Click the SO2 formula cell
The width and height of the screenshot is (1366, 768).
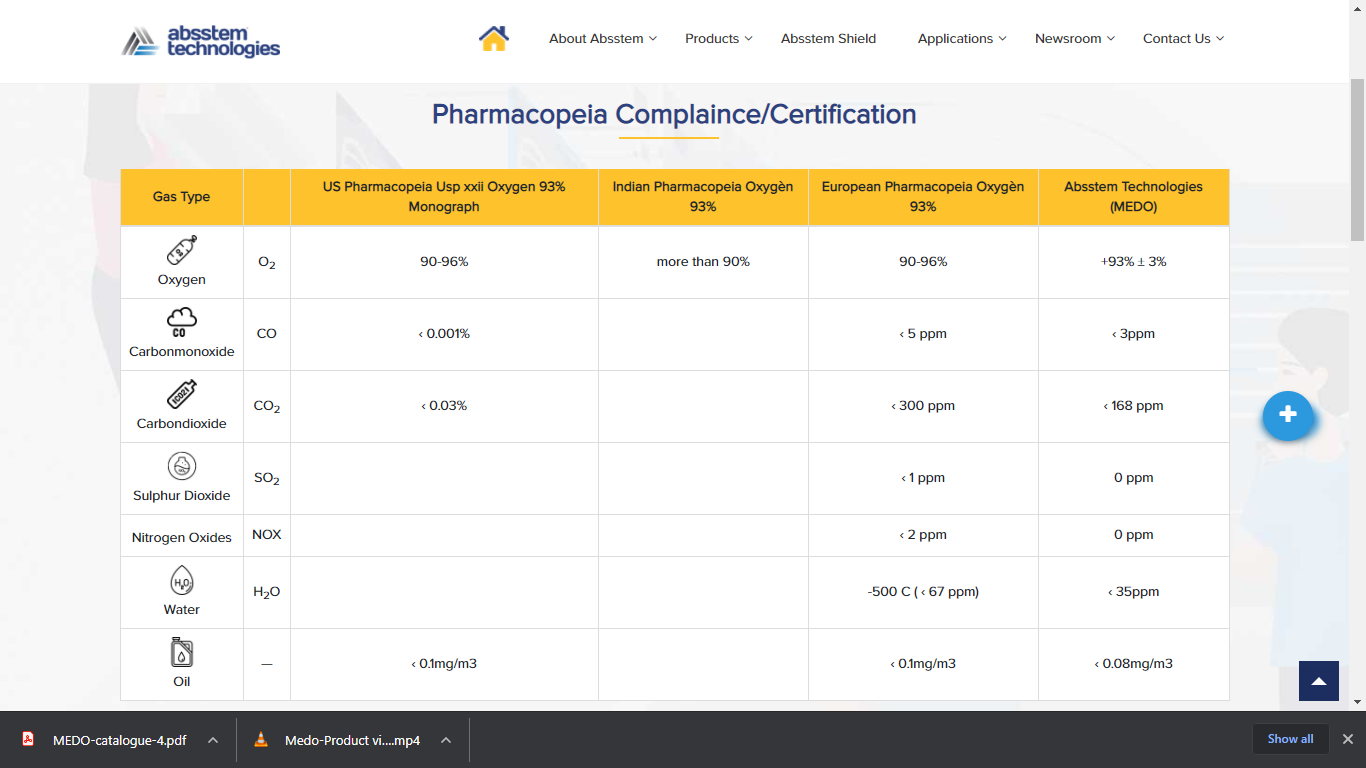[x=267, y=478]
